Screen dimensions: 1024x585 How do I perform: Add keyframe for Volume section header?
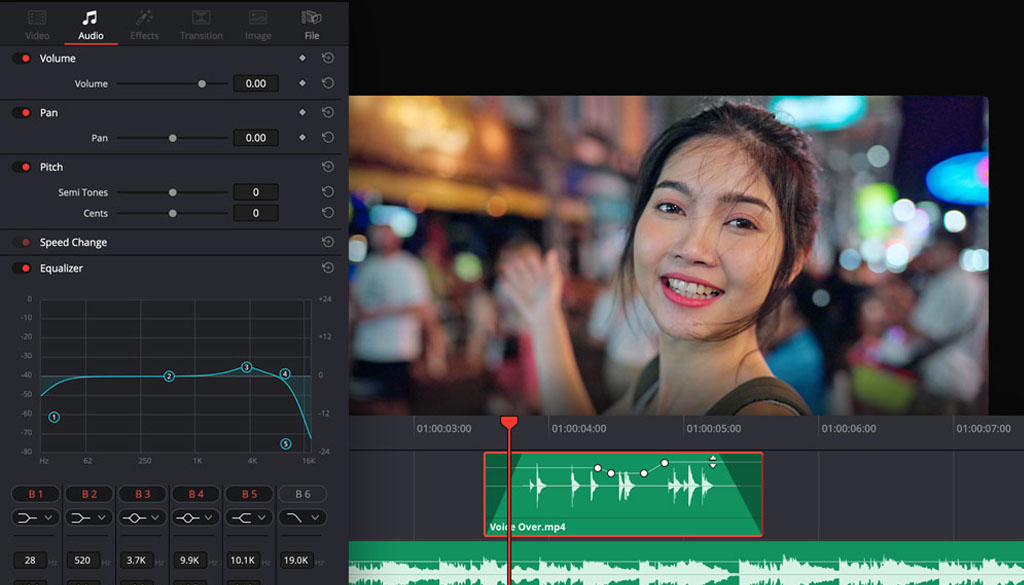[302, 58]
